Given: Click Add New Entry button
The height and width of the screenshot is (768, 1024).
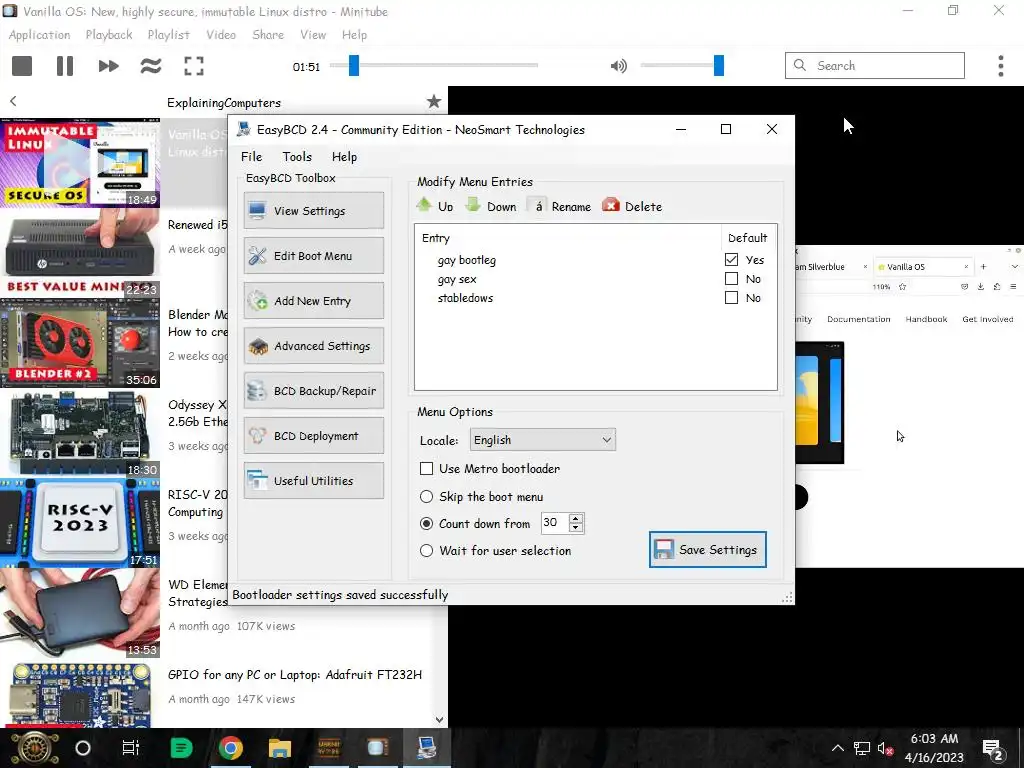Looking at the screenshot, I should 314,300.
